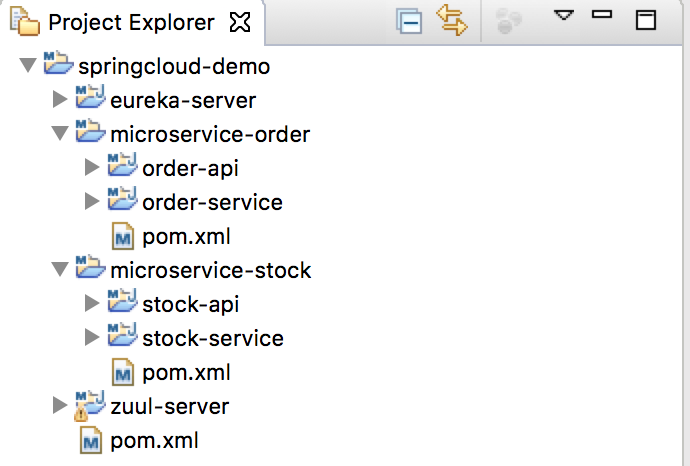This screenshot has height=466, width=690.
Task: Select pom.xml under microservice-stock
Action: (x=186, y=372)
